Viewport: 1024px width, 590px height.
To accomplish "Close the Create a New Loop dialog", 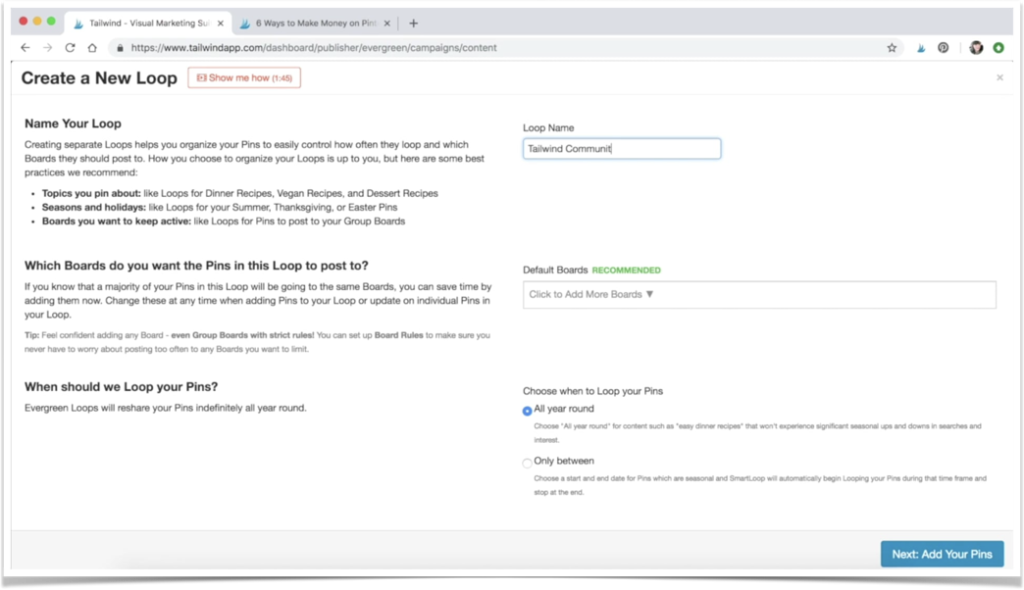I will pyautogui.click(x=1000, y=78).
